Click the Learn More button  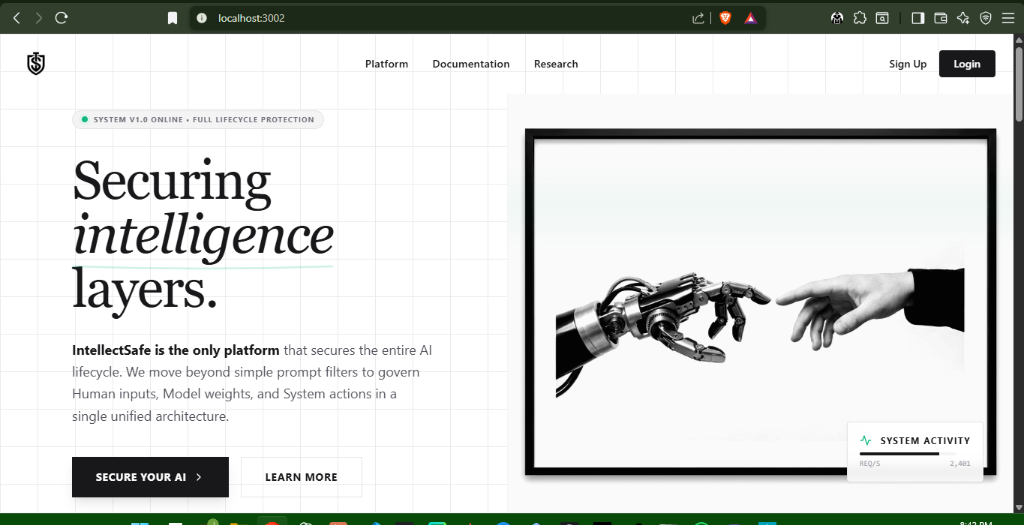[301, 477]
